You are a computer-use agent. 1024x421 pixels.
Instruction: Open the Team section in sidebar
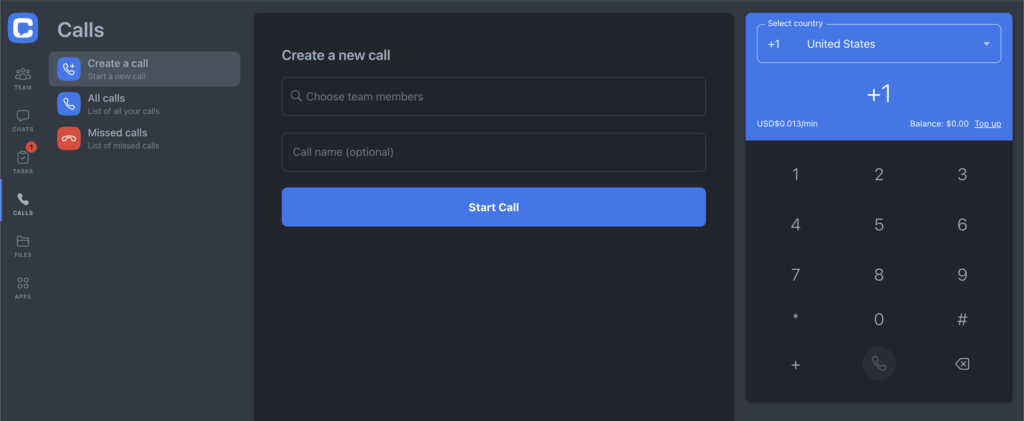tap(23, 78)
